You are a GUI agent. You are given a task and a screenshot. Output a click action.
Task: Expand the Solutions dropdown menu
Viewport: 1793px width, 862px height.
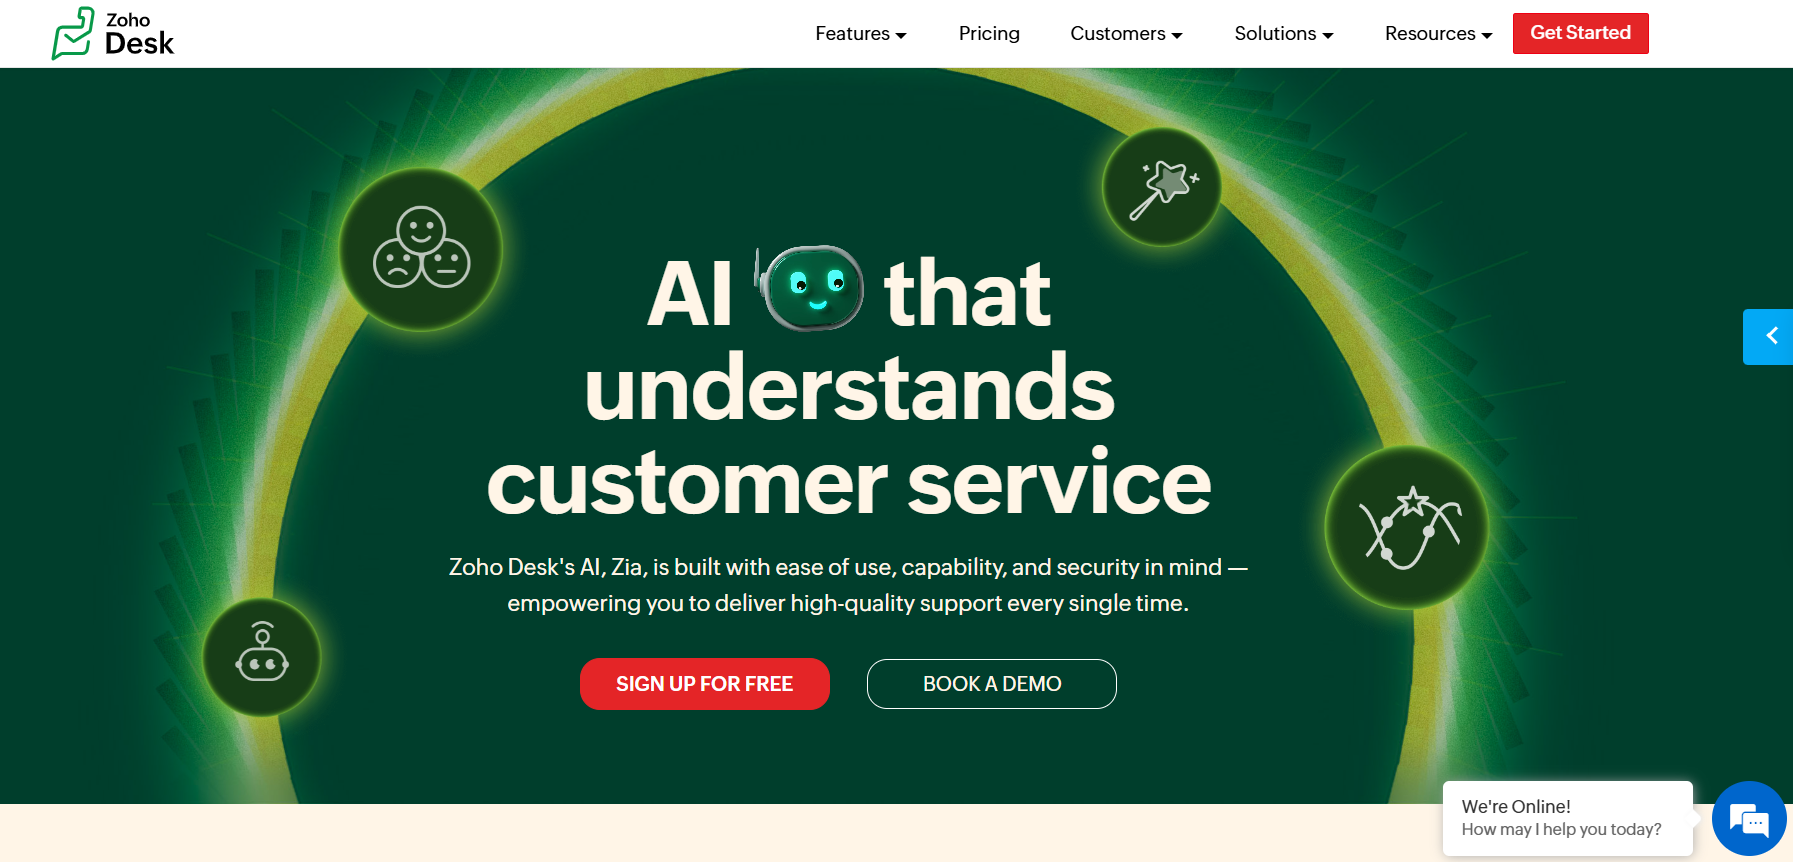point(1284,34)
